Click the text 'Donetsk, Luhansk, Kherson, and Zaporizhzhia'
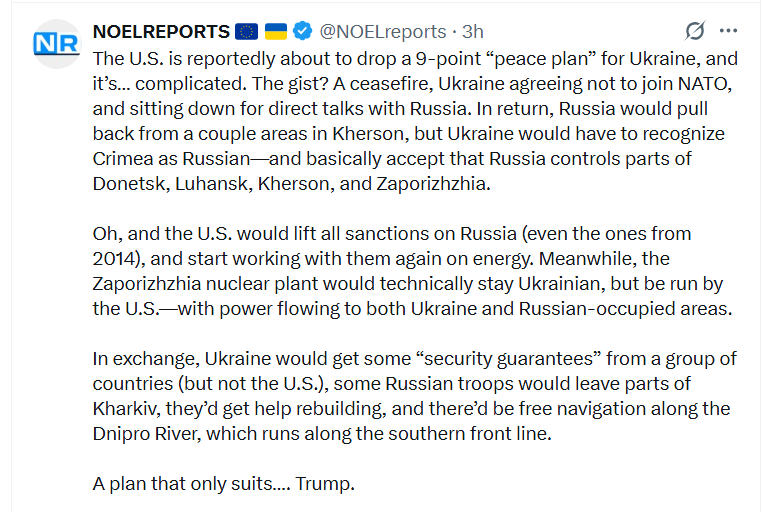This screenshot has width=762, height=512. 291,184
